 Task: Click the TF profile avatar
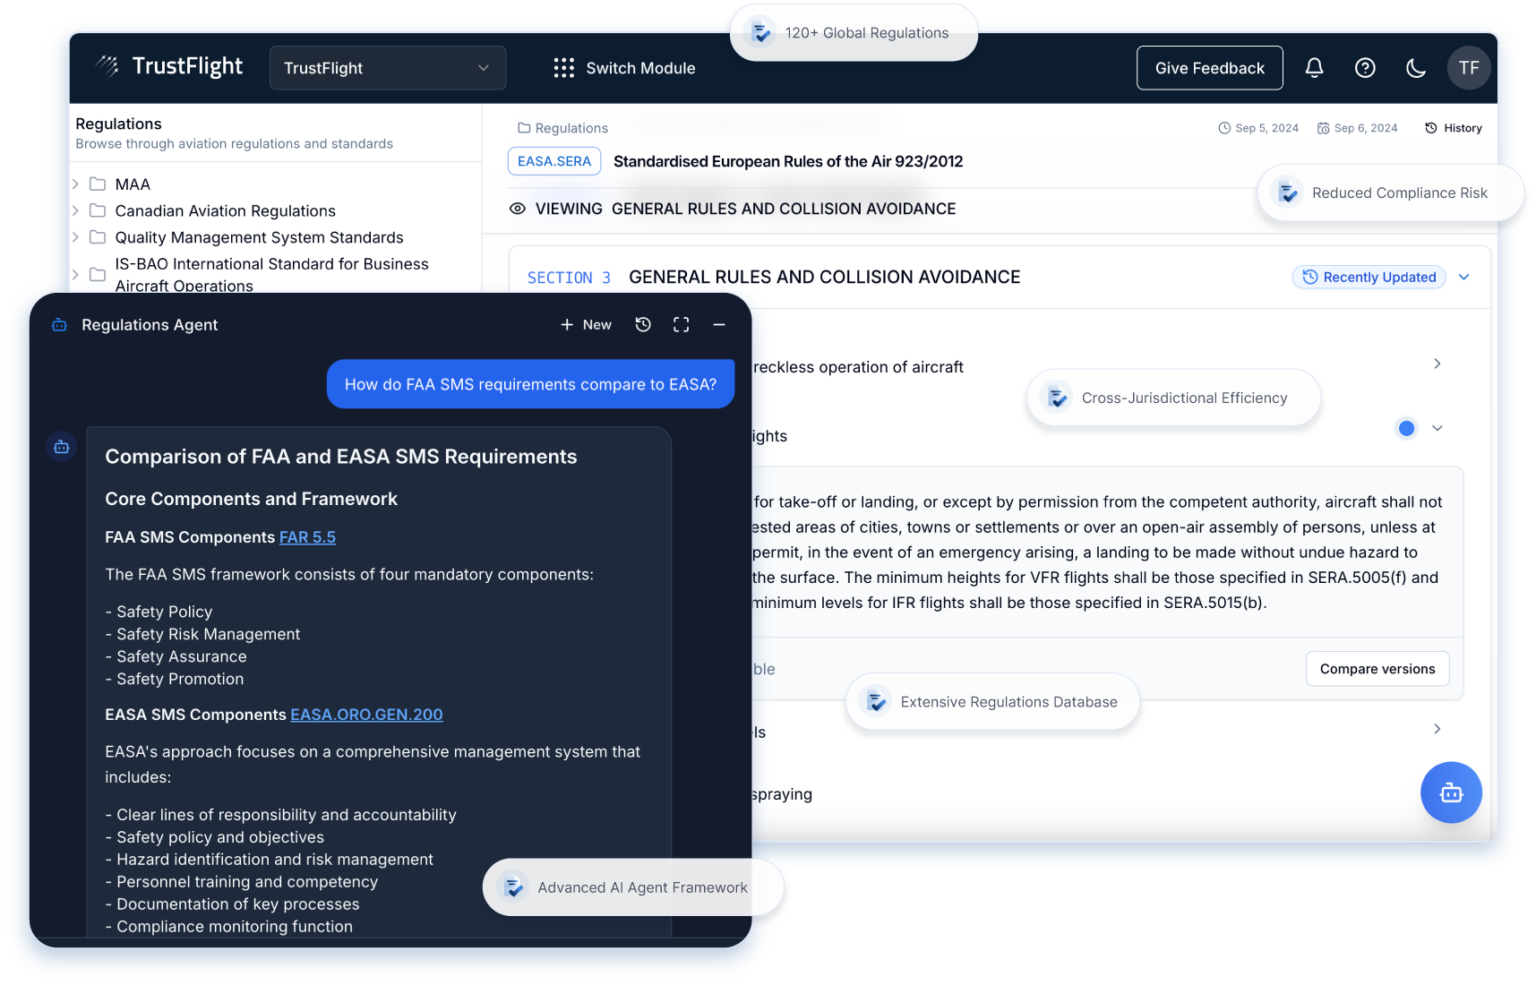tap(1468, 67)
